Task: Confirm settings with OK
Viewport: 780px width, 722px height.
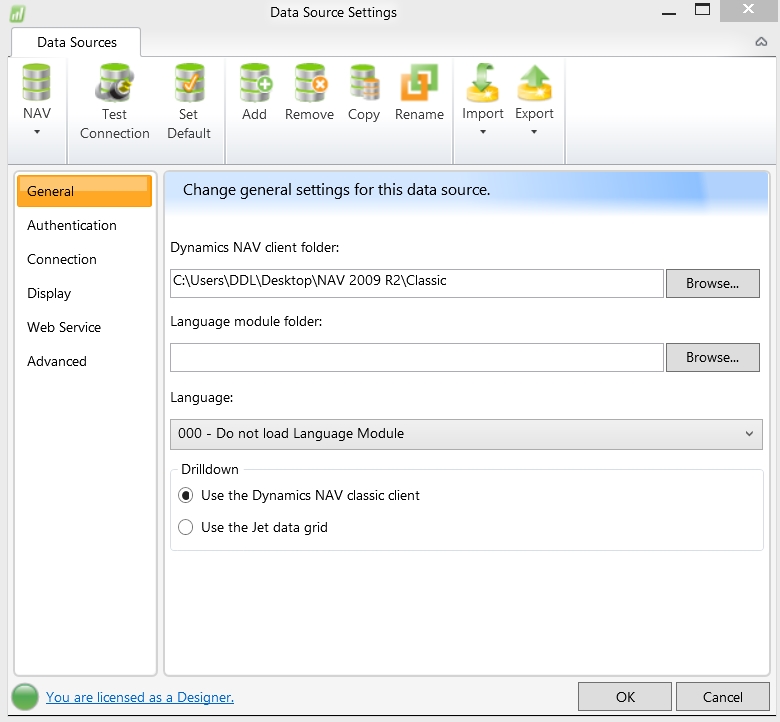Action: pyautogui.click(x=625, y=697)
